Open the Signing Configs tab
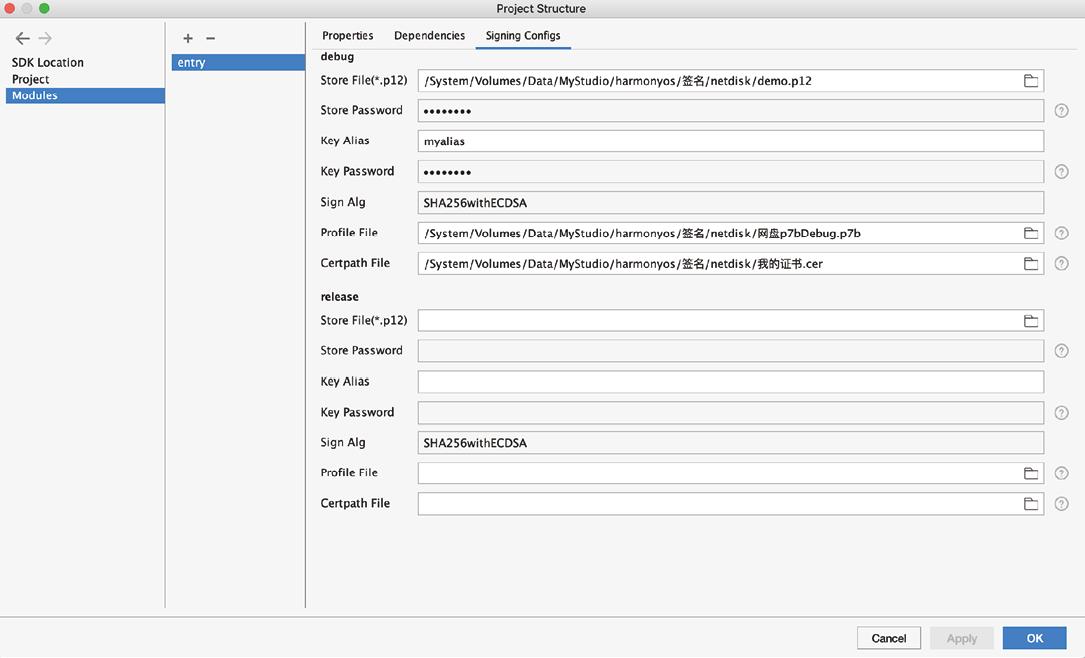1085x658 pixels. pos(522,36)
